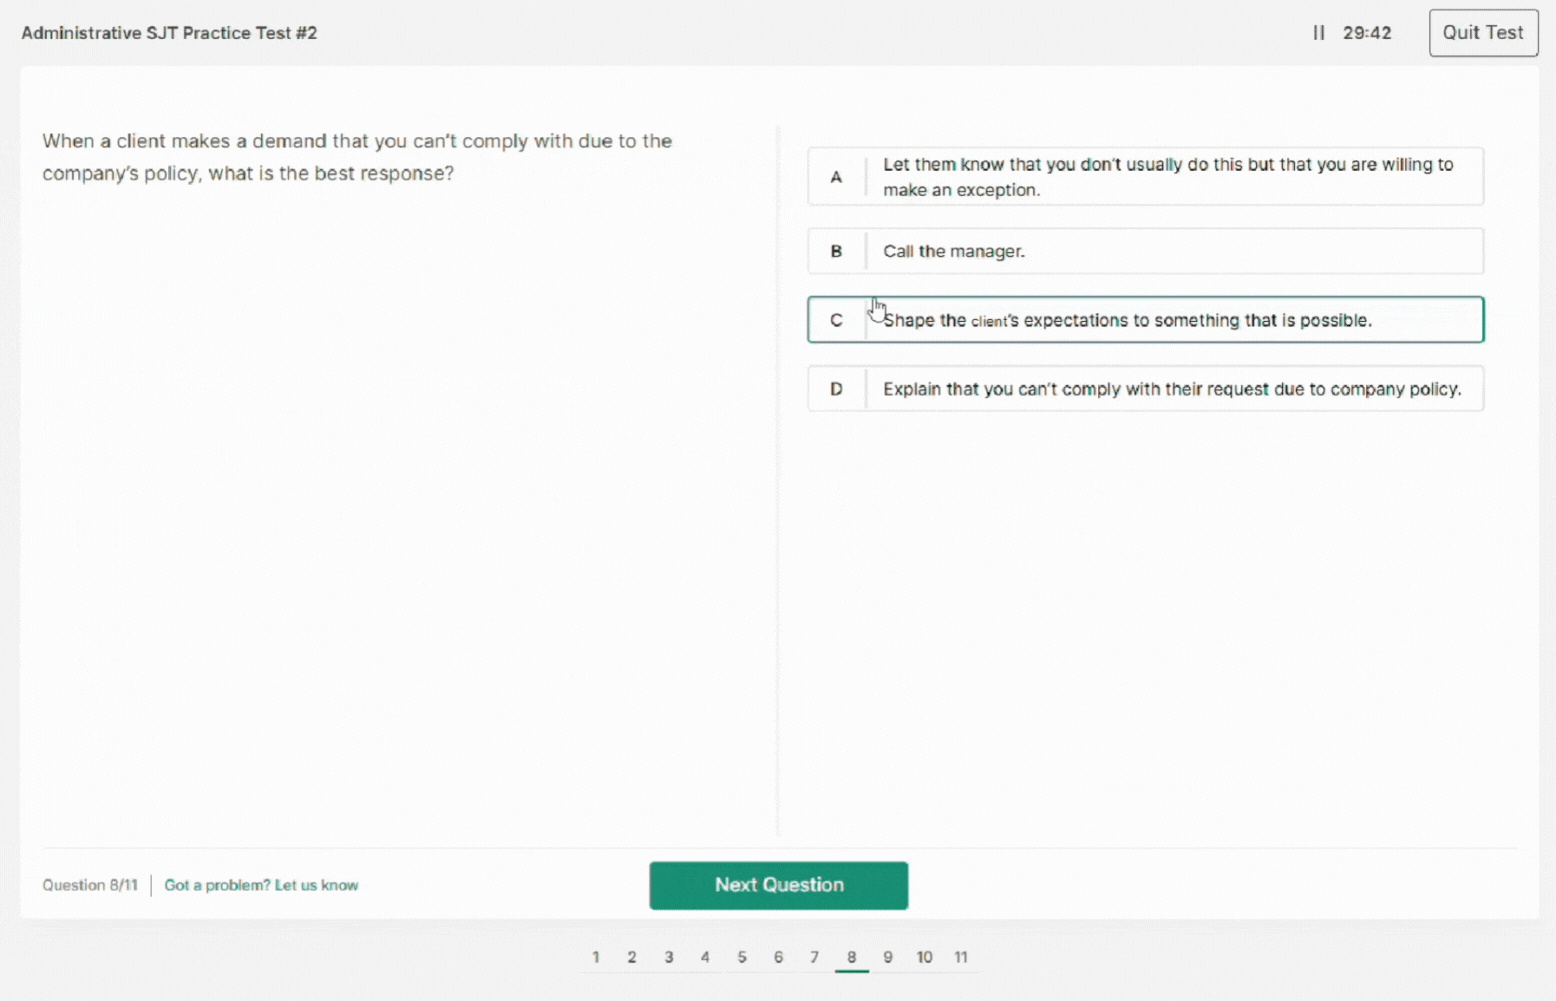Select answer A about making an exception
The width and height of the screenshot is (1556, 1001).
coord(1167,177)
